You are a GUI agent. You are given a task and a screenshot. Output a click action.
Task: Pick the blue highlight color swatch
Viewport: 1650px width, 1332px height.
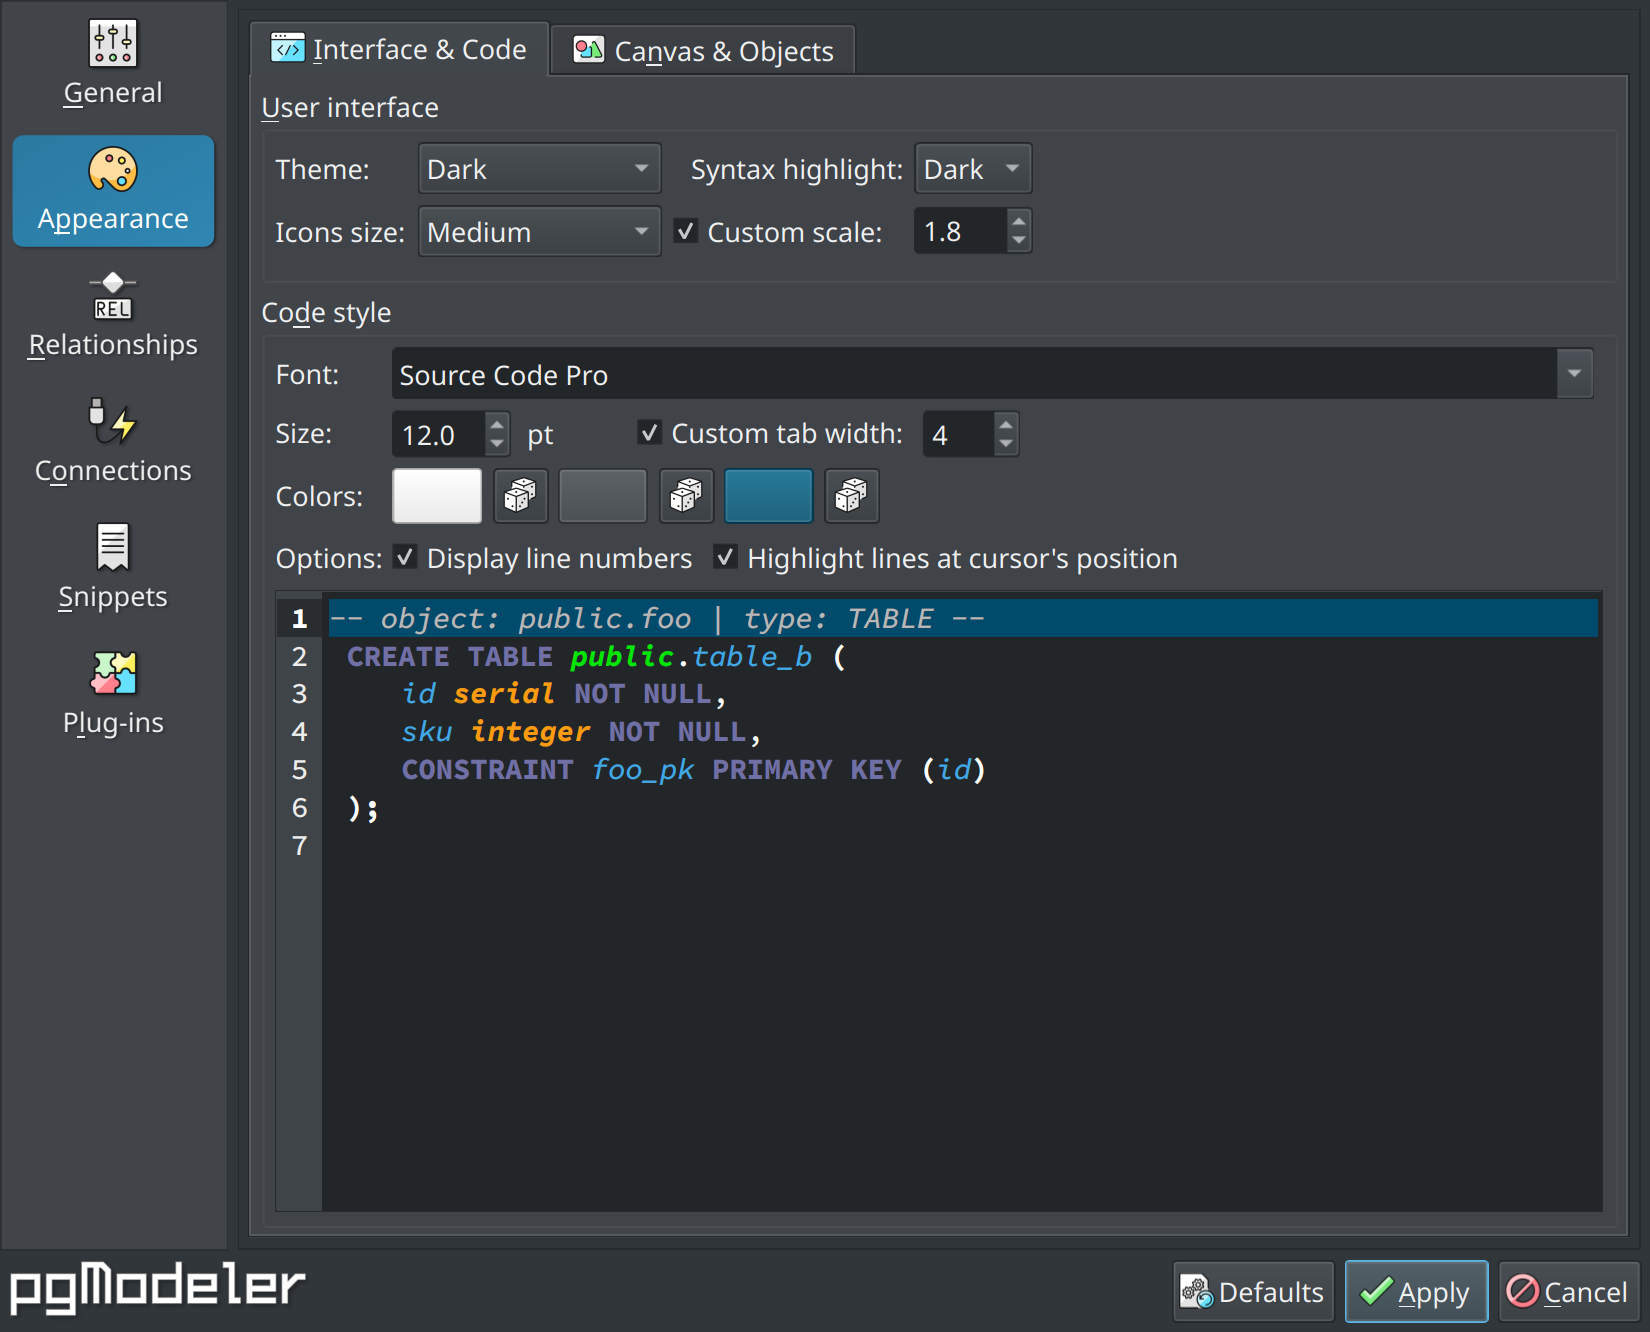click(x=768, y=495)
